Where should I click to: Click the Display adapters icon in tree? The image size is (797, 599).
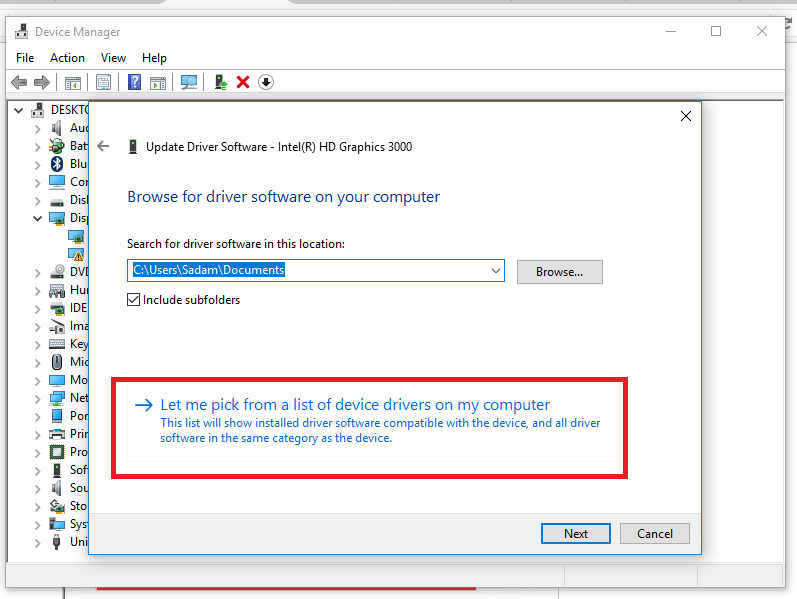[x=57, y=218]
